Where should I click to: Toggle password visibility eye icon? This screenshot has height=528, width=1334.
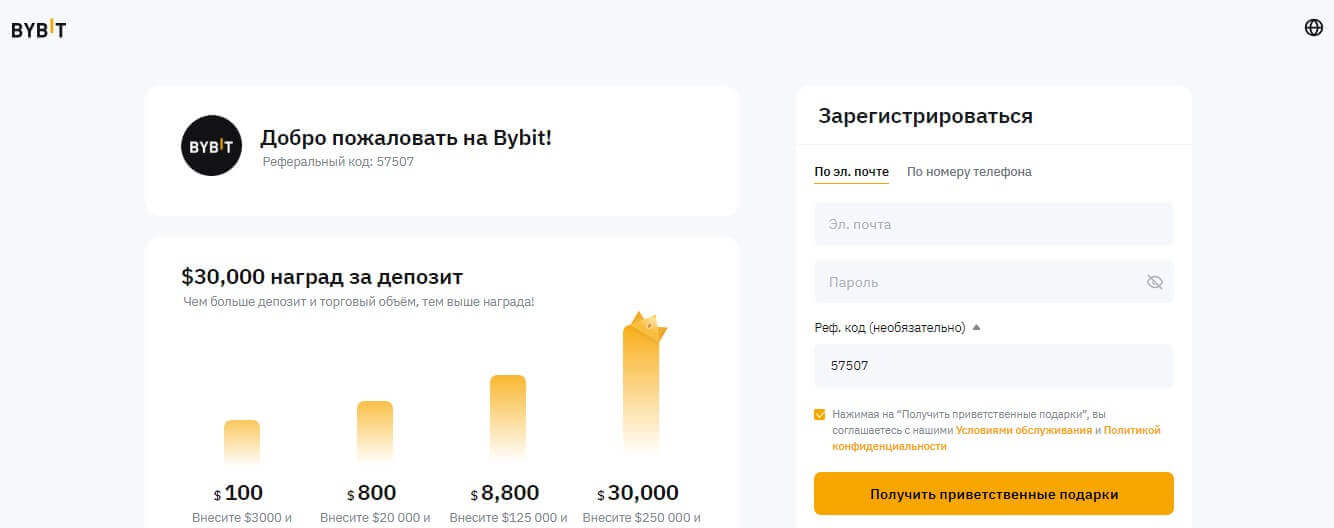click(x=1155, y=282)
